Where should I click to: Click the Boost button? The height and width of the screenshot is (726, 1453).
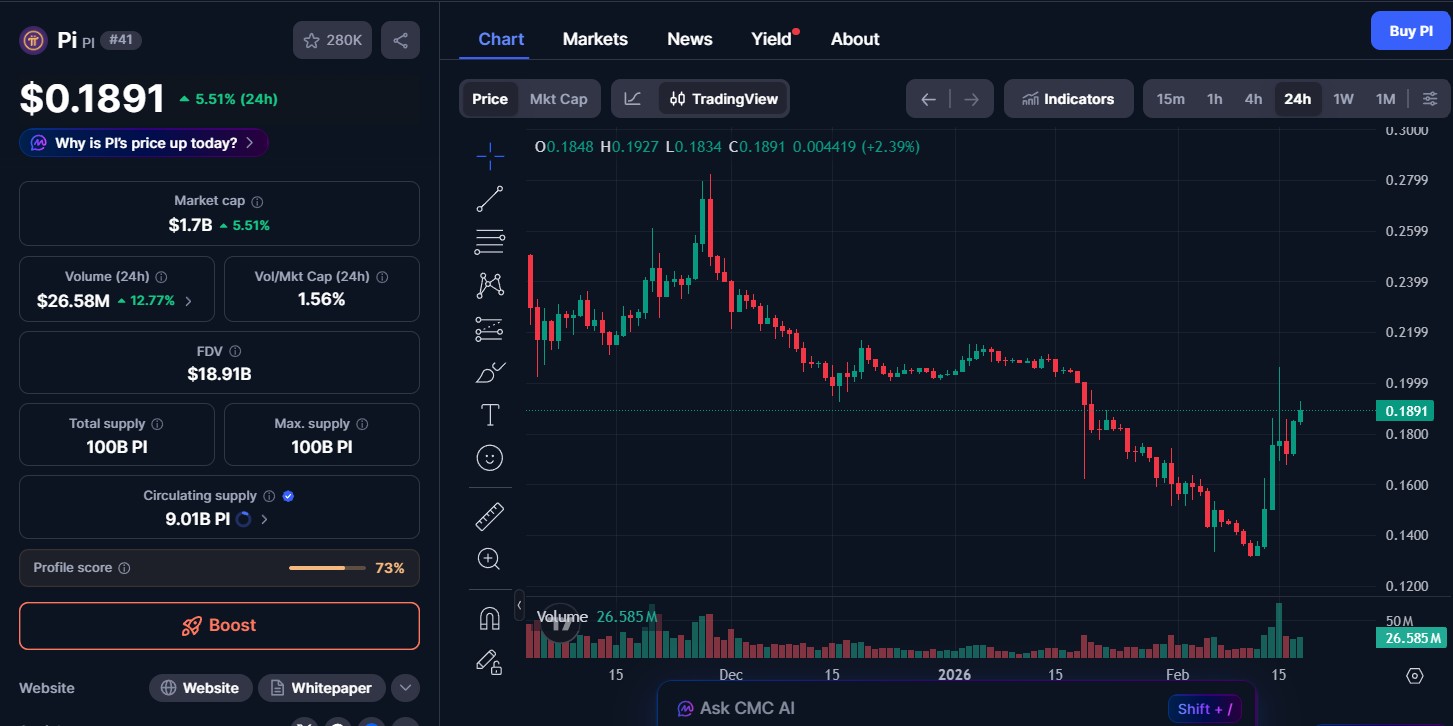[219, 625]
